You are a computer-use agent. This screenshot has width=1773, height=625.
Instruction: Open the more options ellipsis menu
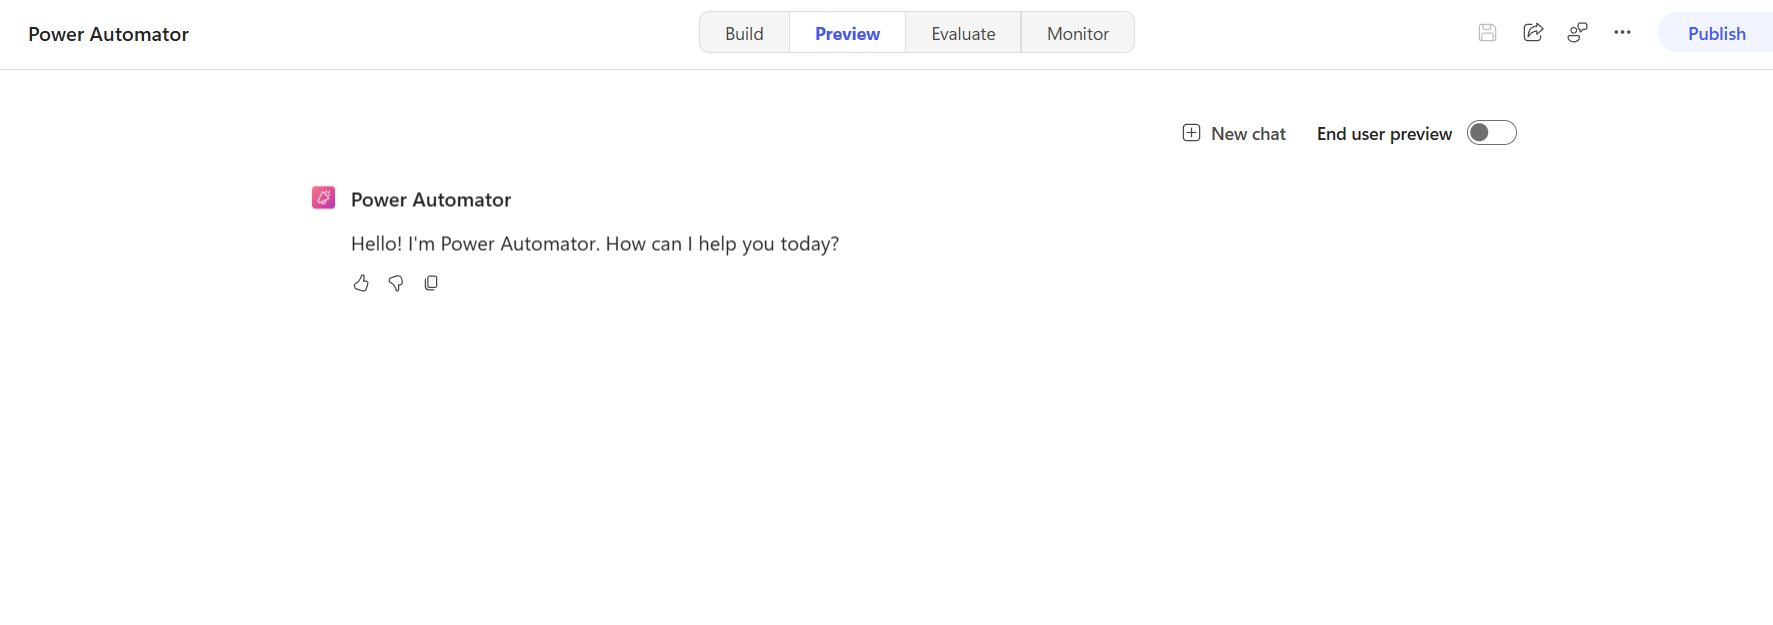(1622, 32)
